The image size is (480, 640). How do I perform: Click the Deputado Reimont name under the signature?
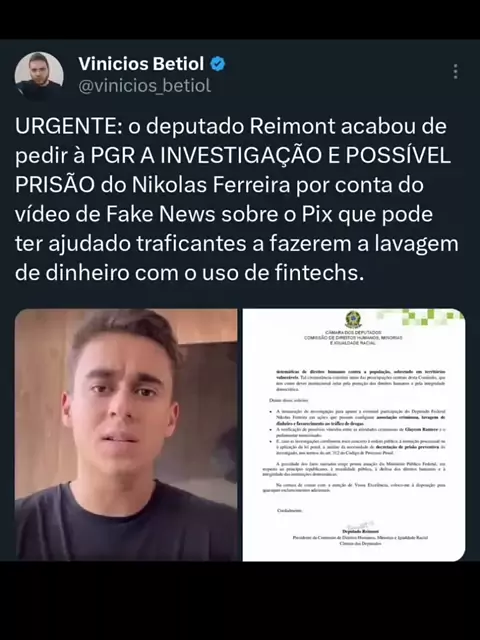coord(361,532)
